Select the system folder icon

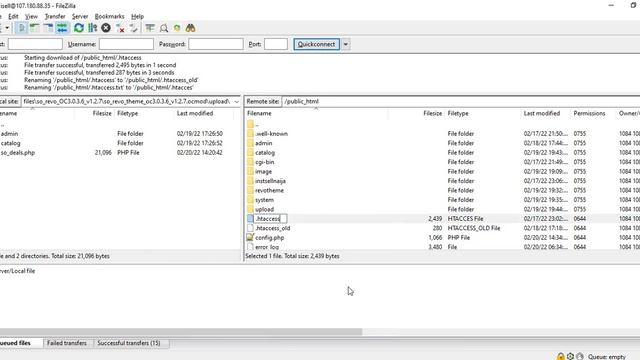point(250,200)
